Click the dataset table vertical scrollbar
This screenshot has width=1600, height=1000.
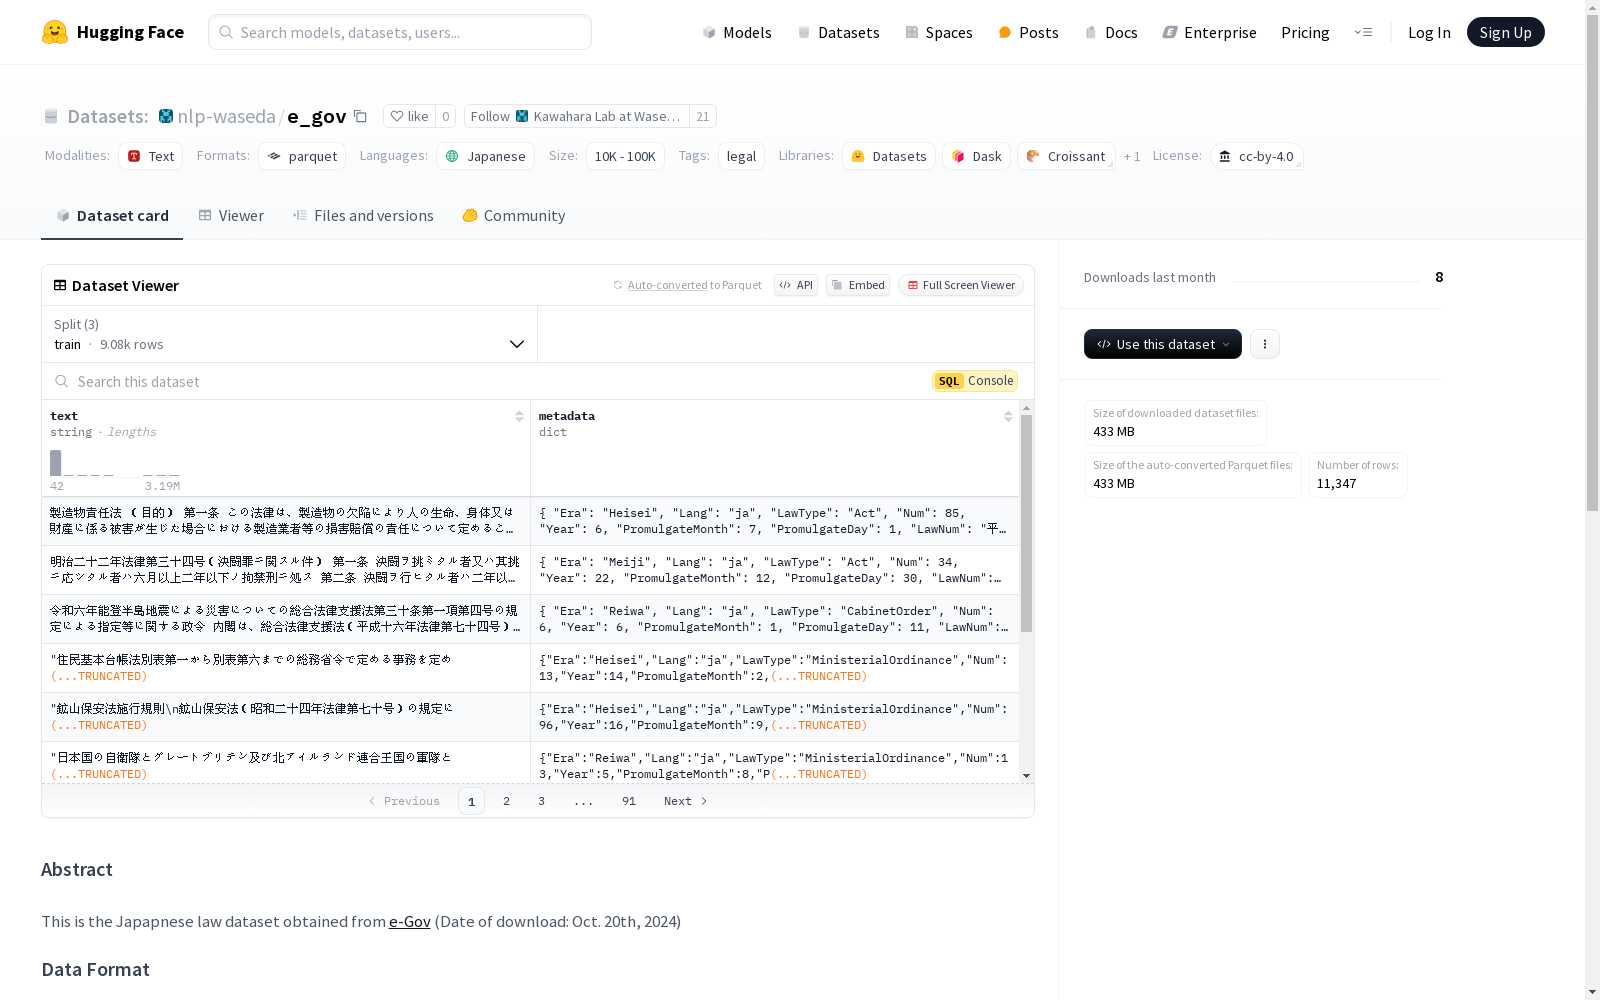tap(1026, 524)
